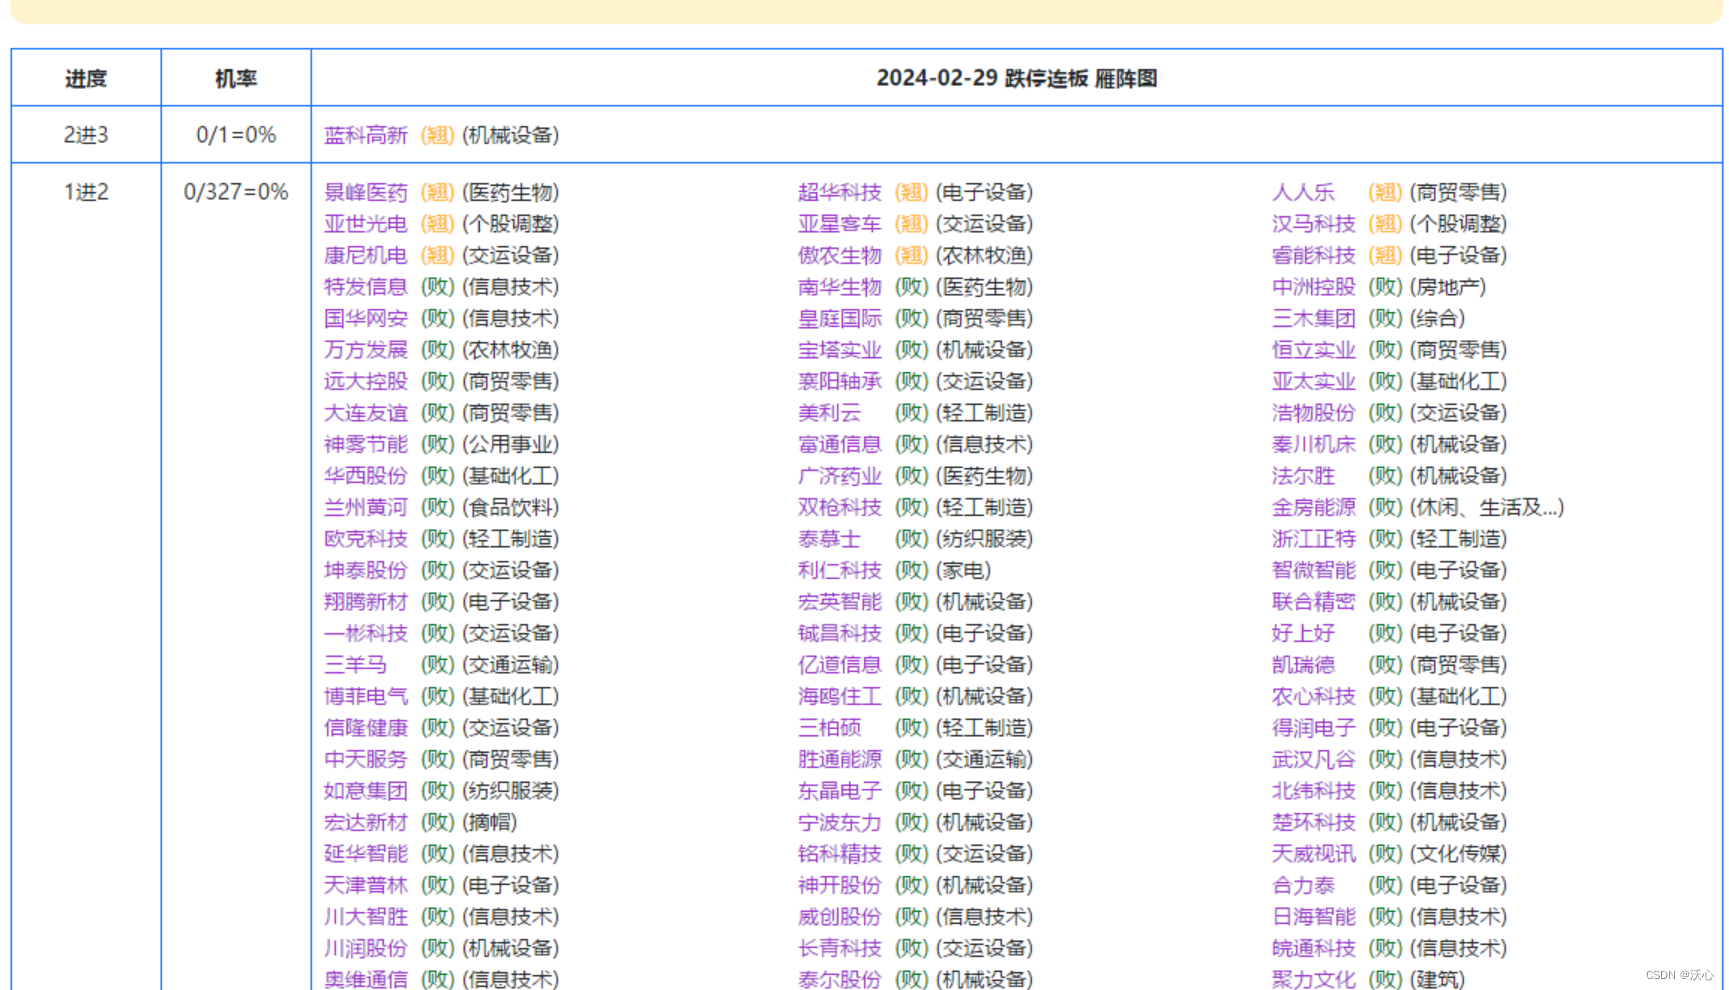Image resolution: width=1729 pixels, height=990 pixels.
Task: Open 康尼机电 stock link
Action: 366,255
